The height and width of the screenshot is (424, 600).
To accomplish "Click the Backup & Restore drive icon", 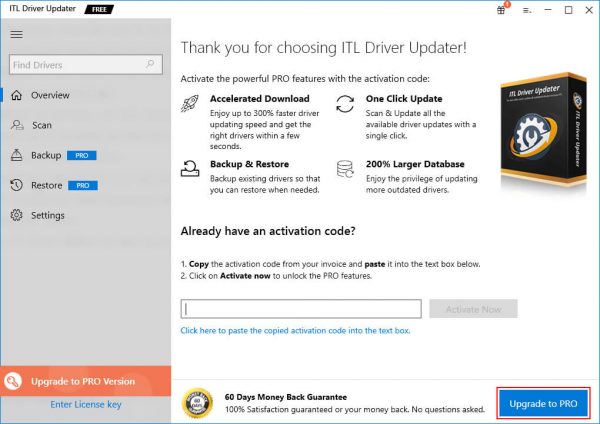I will pyautogui.click(x=190, y=169).
